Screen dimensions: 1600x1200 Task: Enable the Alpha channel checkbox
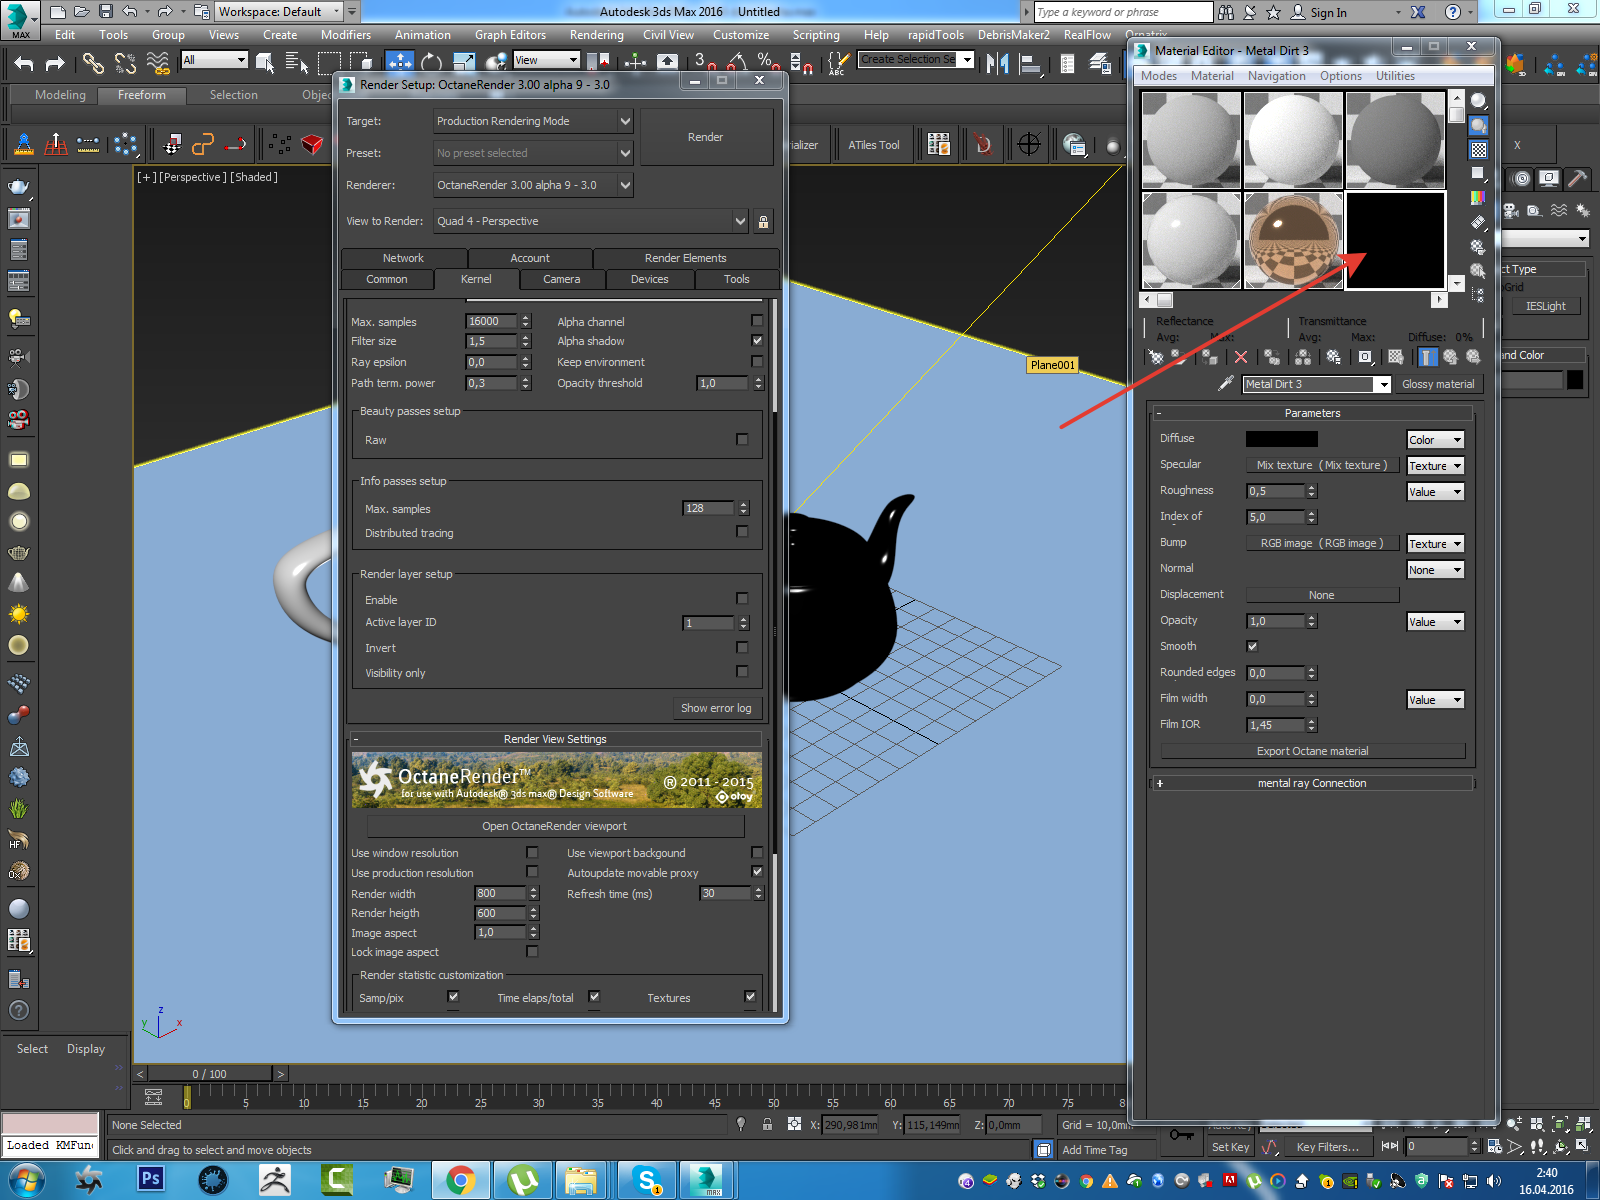click(x=757, y=321)
